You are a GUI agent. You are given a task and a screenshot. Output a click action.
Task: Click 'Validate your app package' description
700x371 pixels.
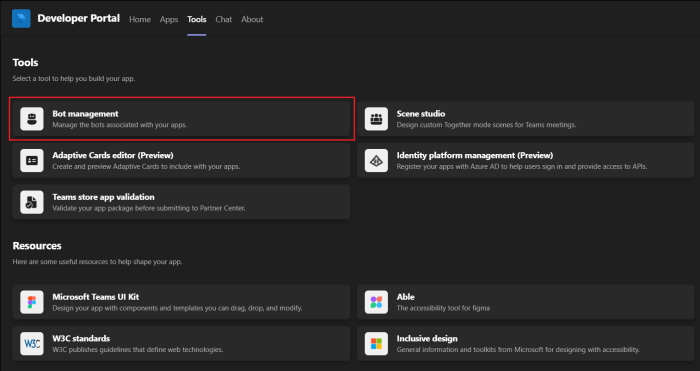[149, 208]
